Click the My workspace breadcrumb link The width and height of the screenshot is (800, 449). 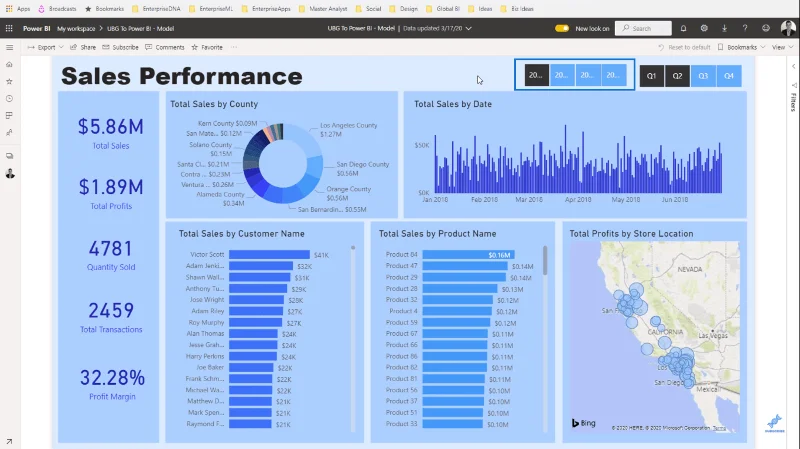76,29
